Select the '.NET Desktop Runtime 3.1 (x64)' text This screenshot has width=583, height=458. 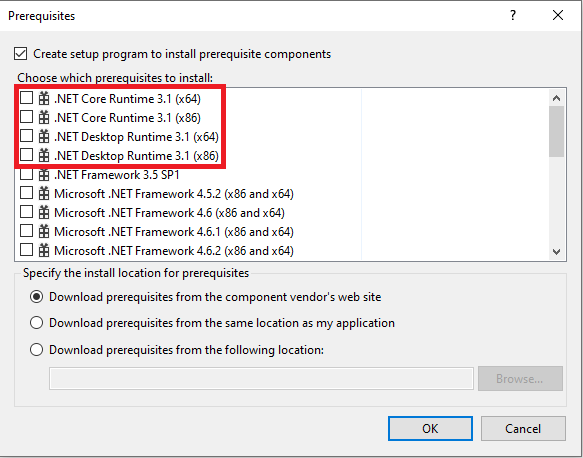[136, 137]
